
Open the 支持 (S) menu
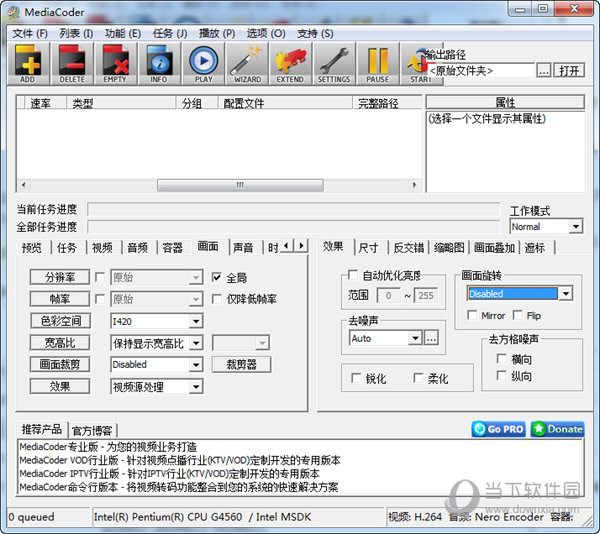[315, 34]
